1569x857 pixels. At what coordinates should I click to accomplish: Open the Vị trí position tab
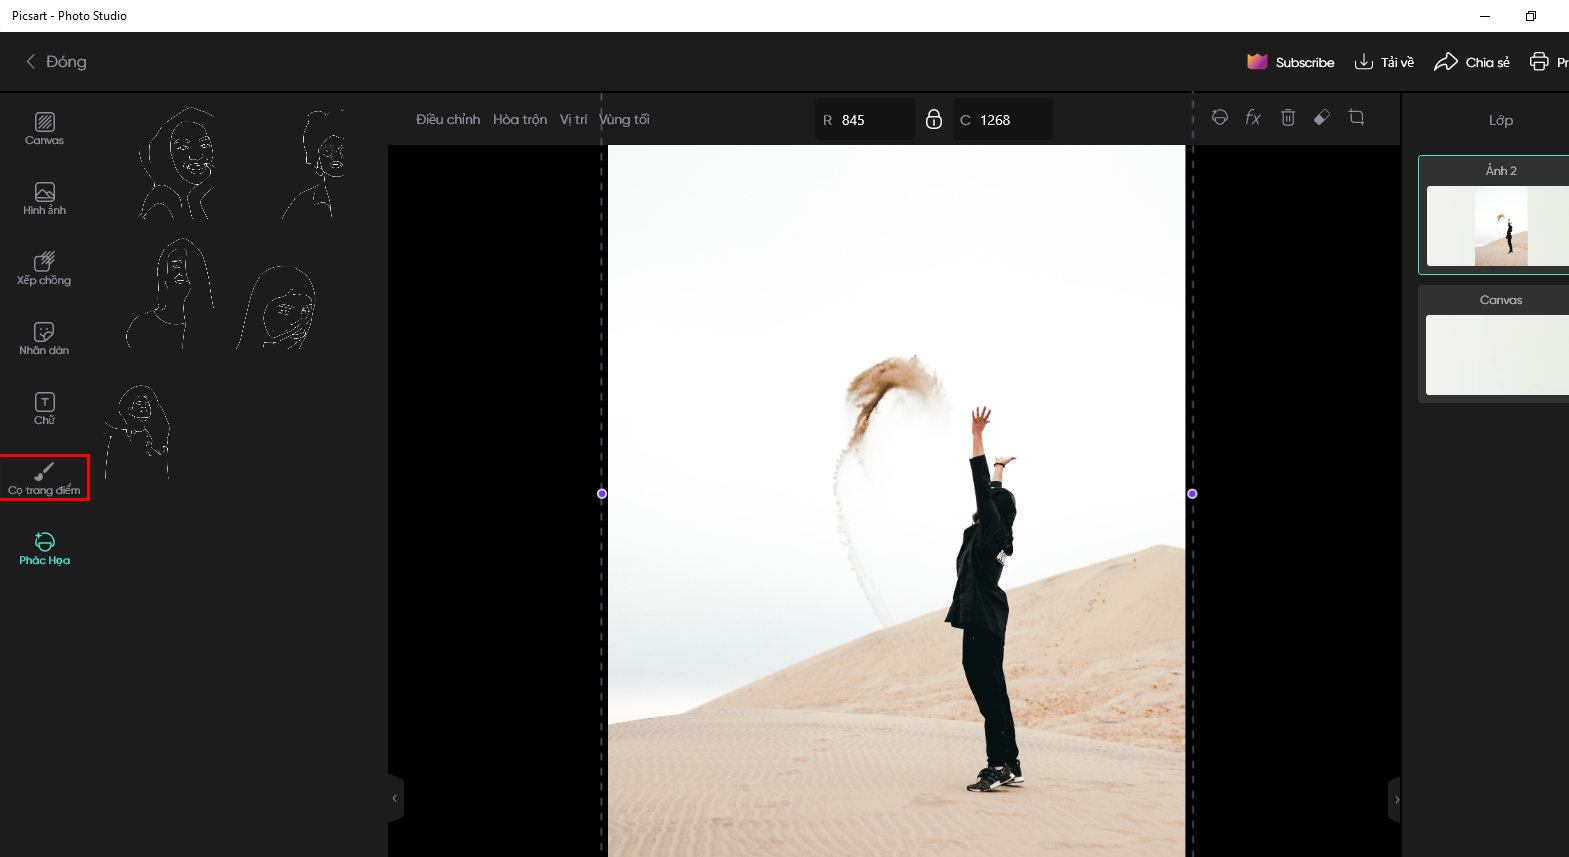[573, 119]
